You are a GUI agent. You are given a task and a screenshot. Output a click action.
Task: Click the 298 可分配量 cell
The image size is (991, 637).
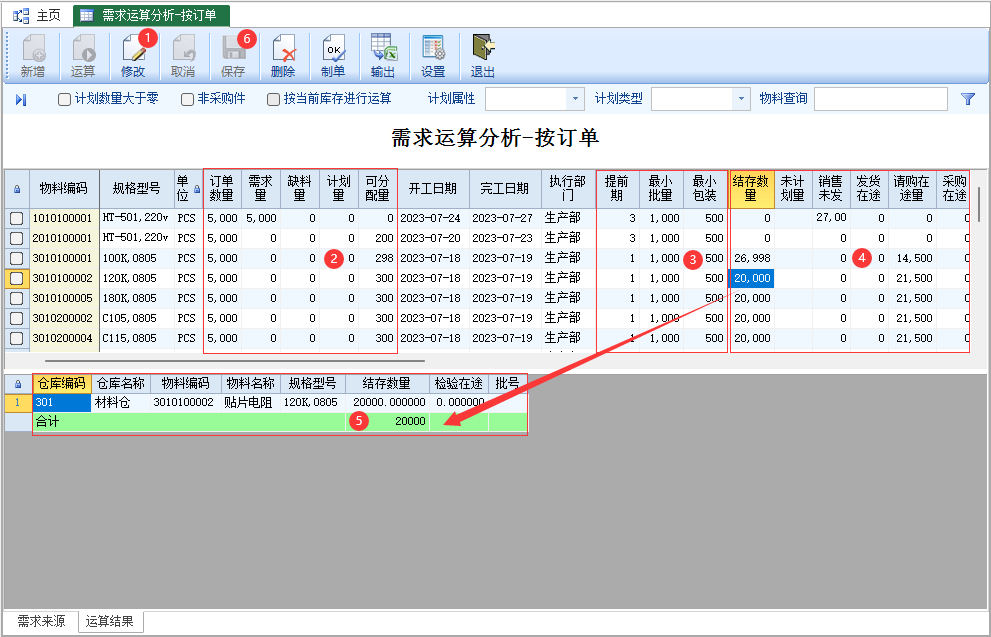click(378, 258)
